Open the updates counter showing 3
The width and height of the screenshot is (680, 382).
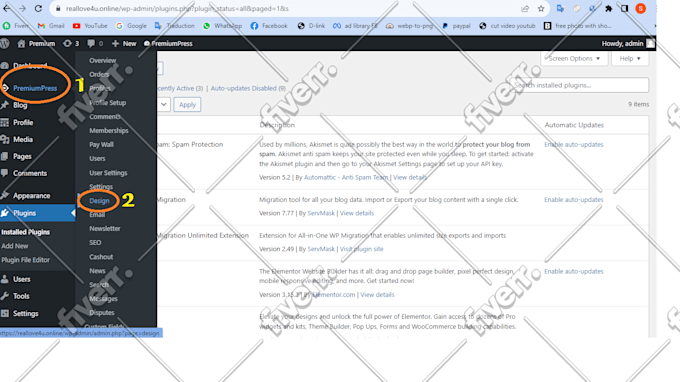click(71, 43)
